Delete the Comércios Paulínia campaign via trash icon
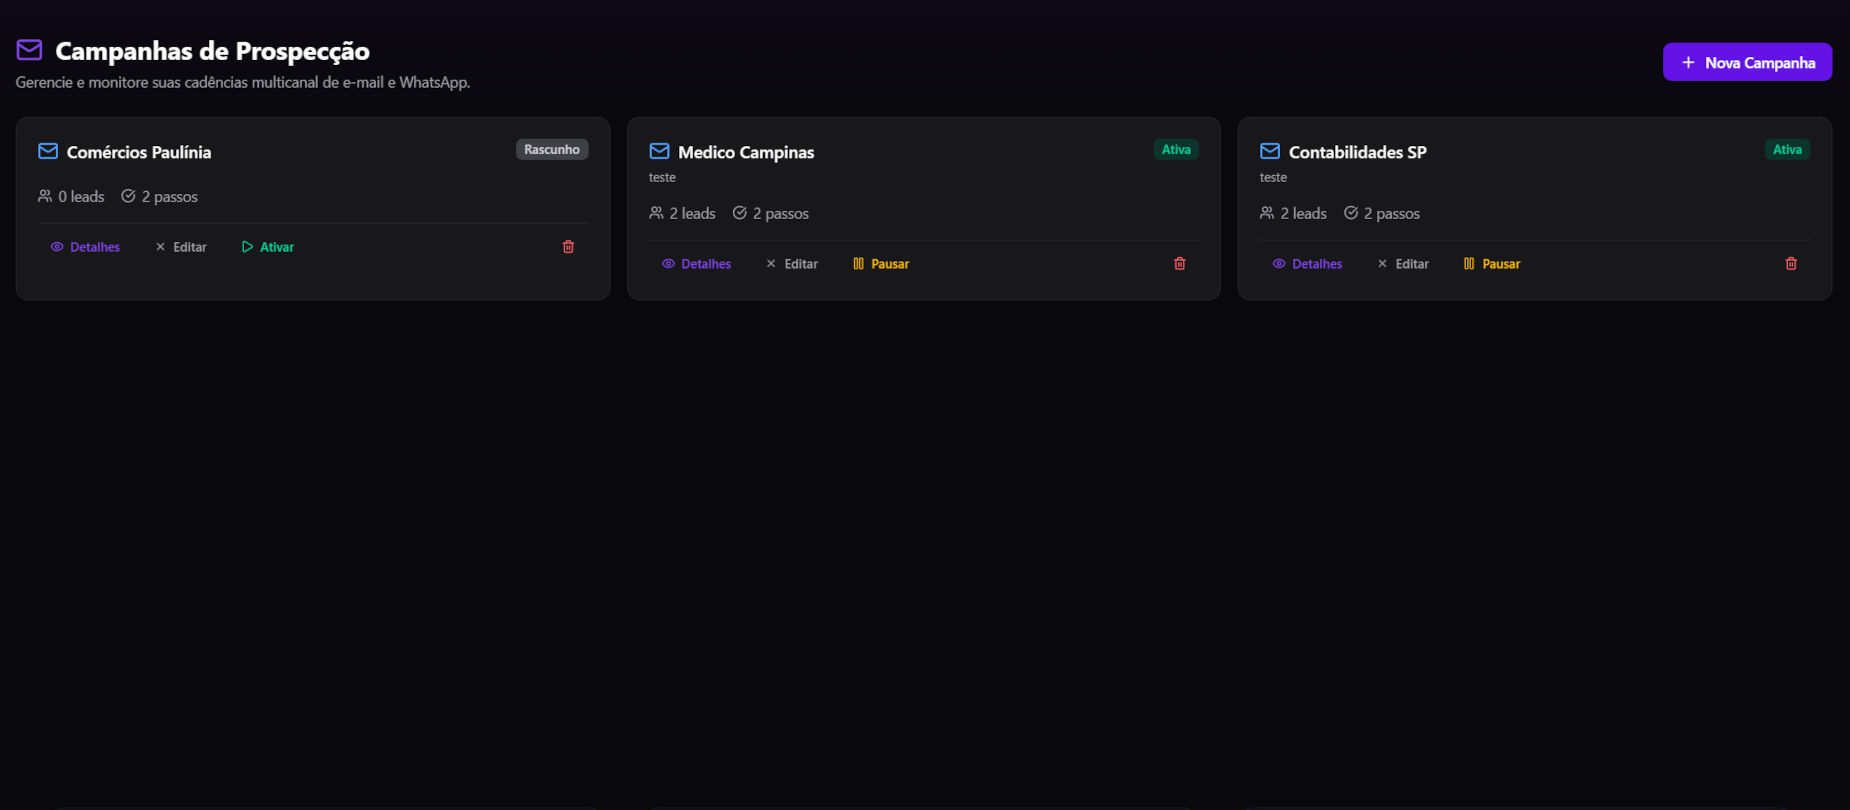The image size is (1850, 810). point(568,247)
